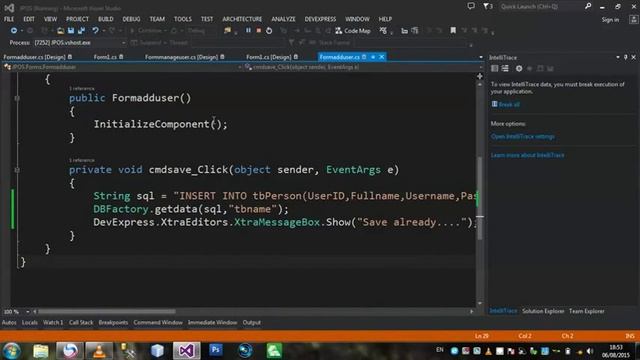Image resolution: width=640 pixels, height=360 pixels.
Task: Open the Call Stack tab
Action: pos(81,322)
